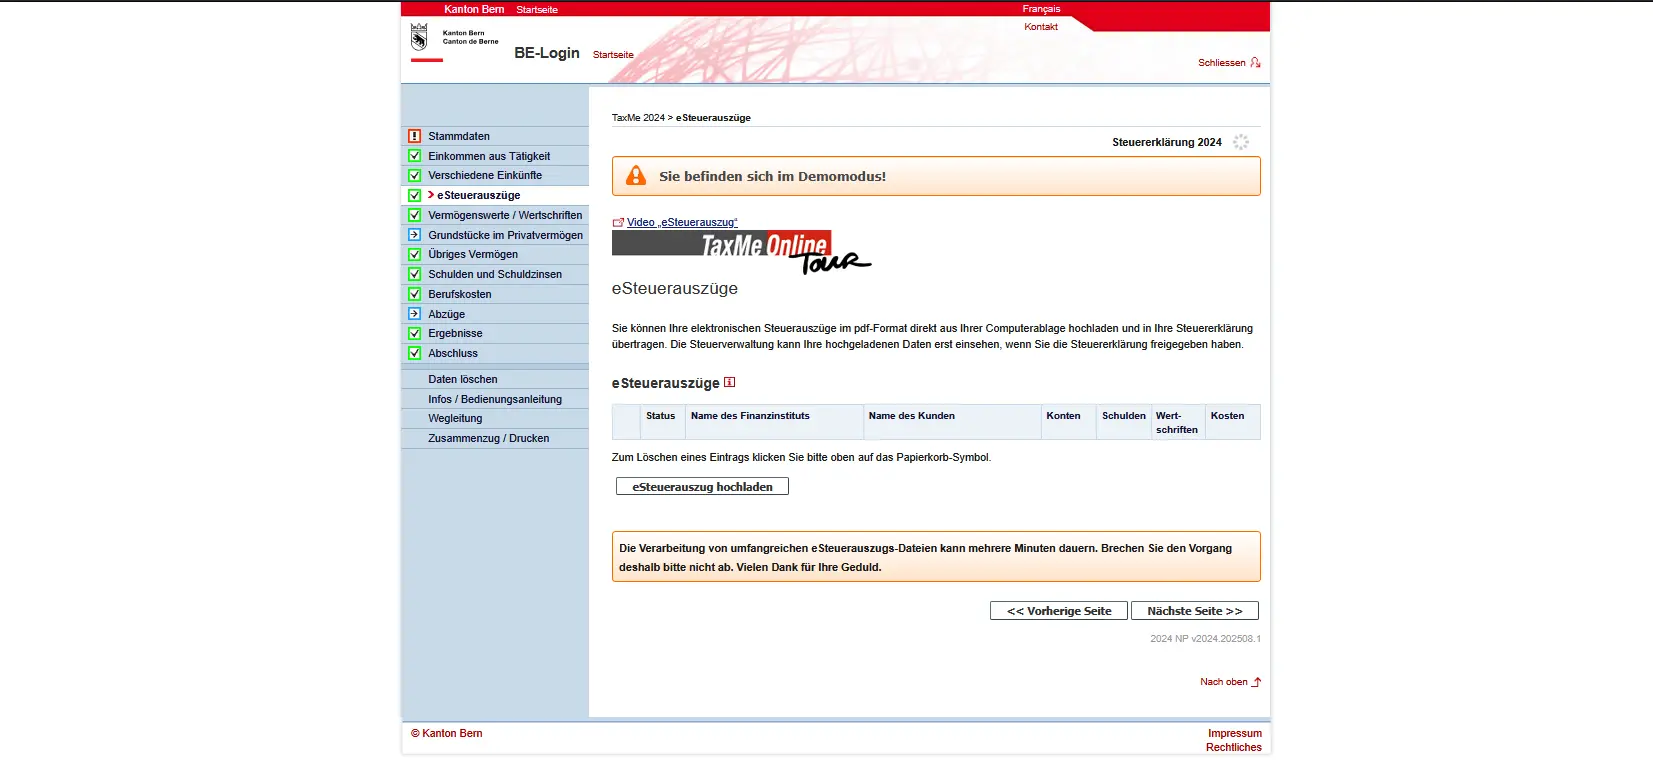Image resolution: width=1653 pixels, height=761 pixels.
Task: Click the version text 2024 NP v2024.202508.1
Action: coord(1205,638)
